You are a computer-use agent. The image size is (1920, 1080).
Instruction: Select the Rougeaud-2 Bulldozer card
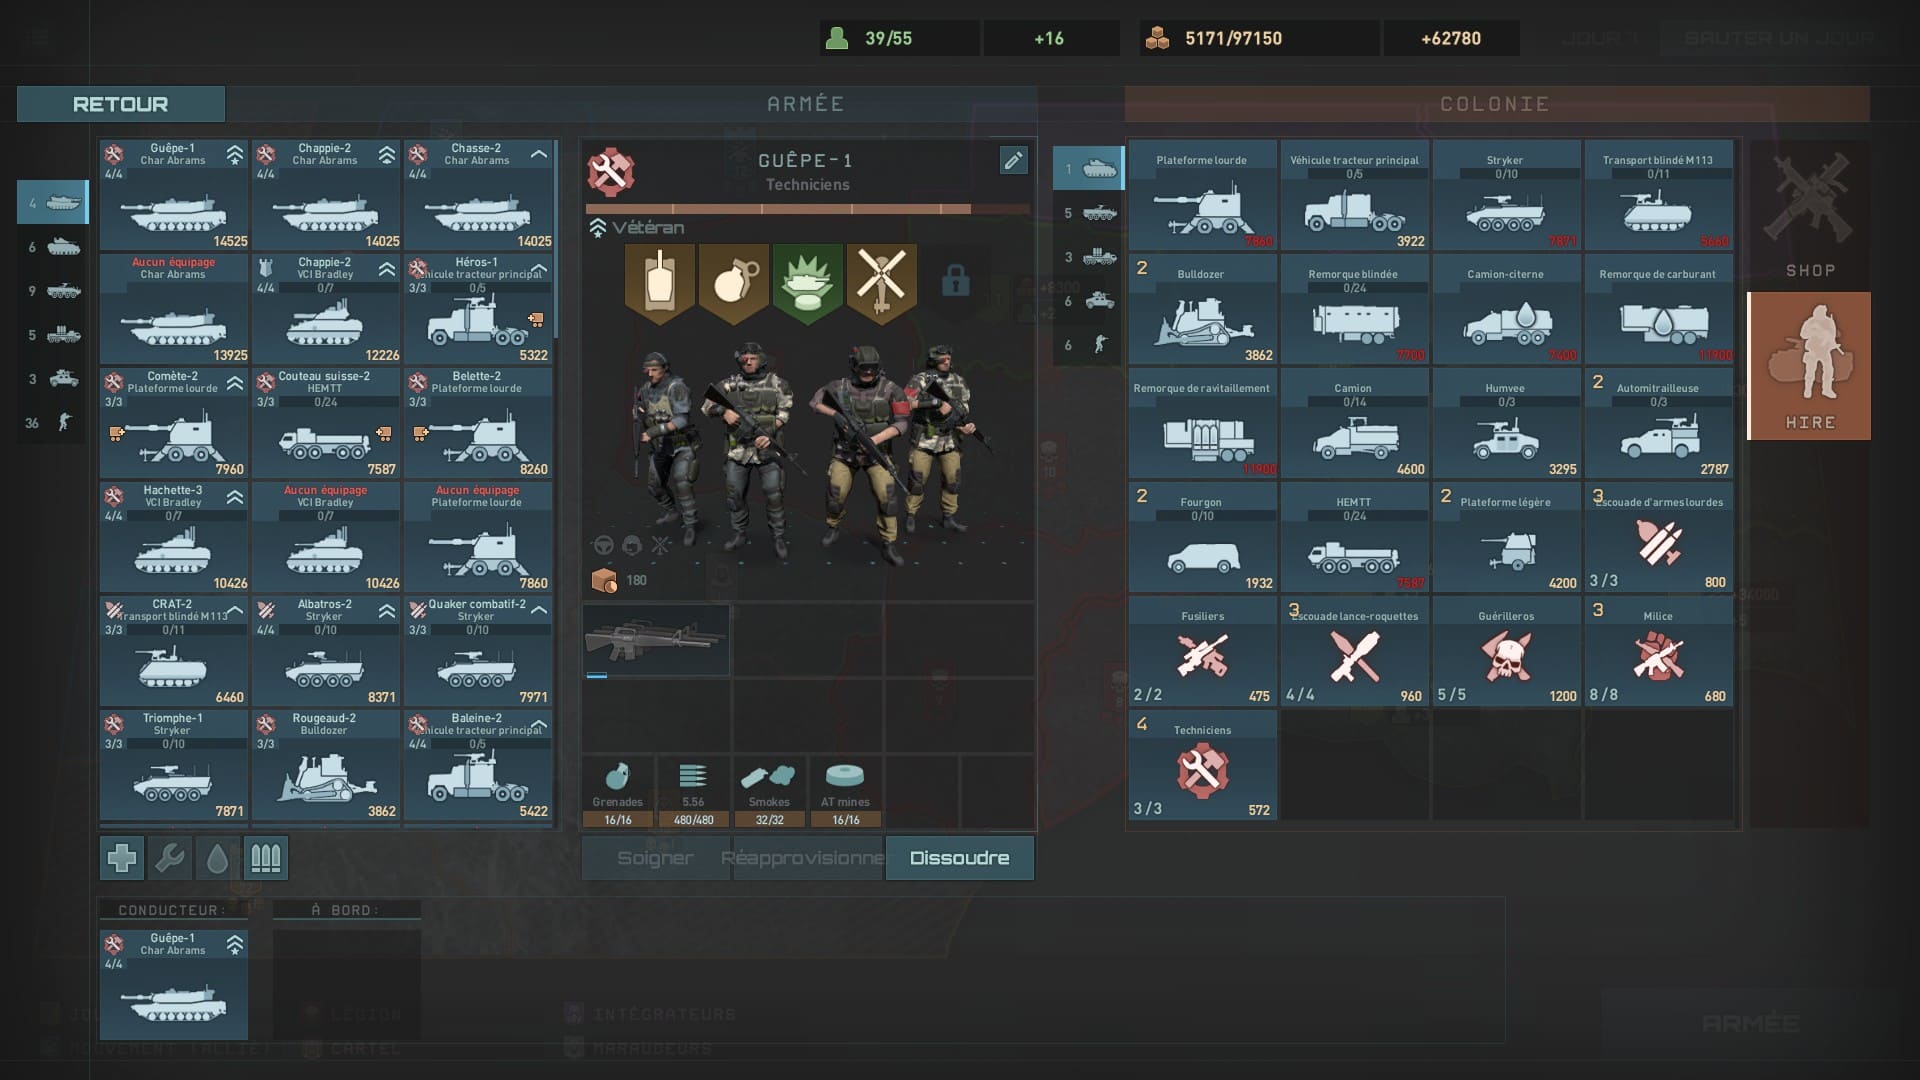click(x=326, y=765)
